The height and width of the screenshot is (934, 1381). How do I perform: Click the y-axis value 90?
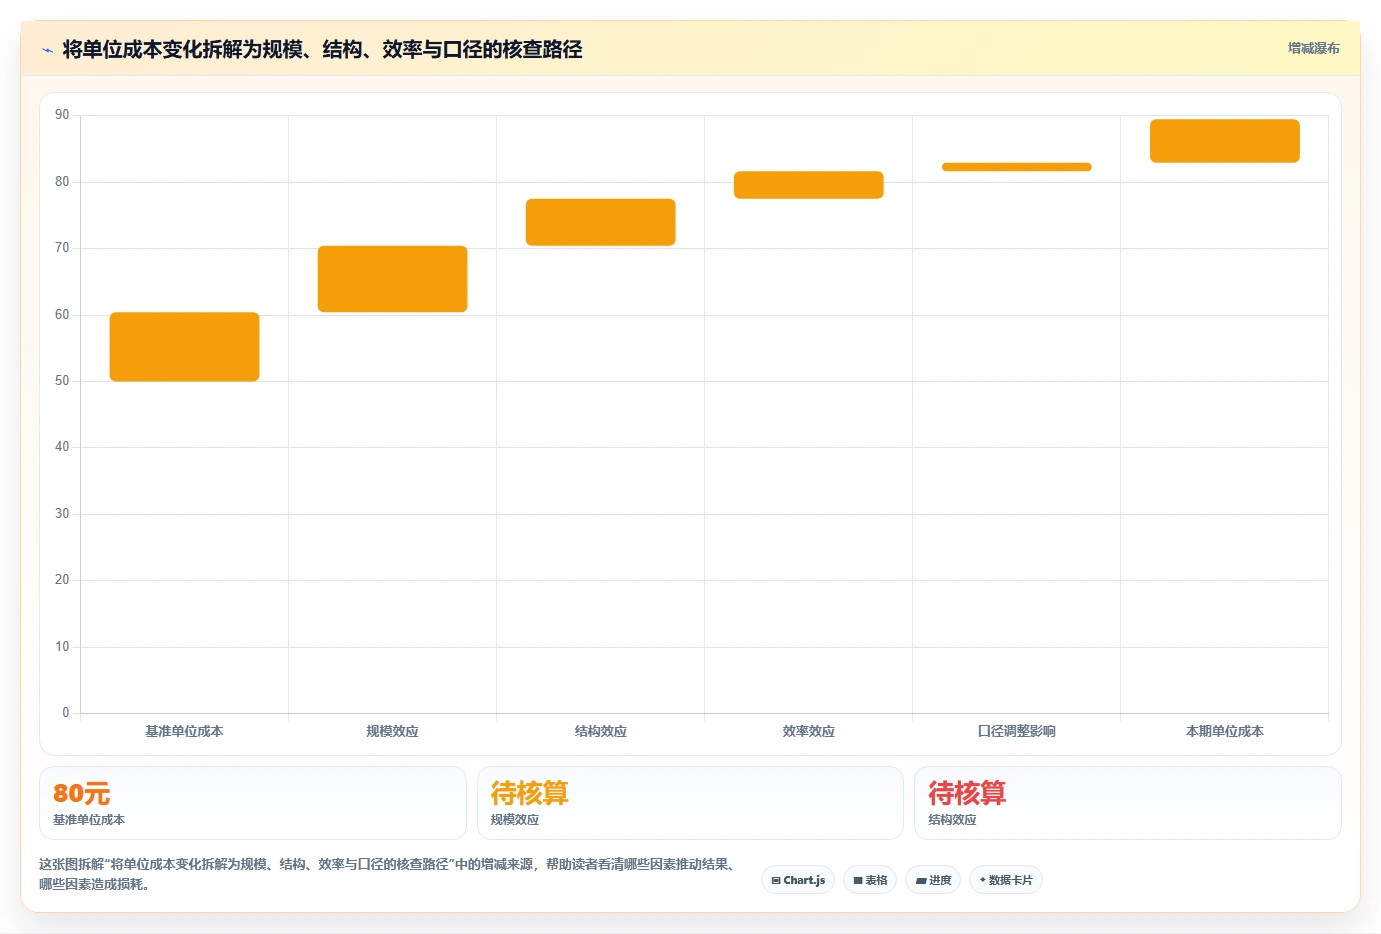point(62,115)
